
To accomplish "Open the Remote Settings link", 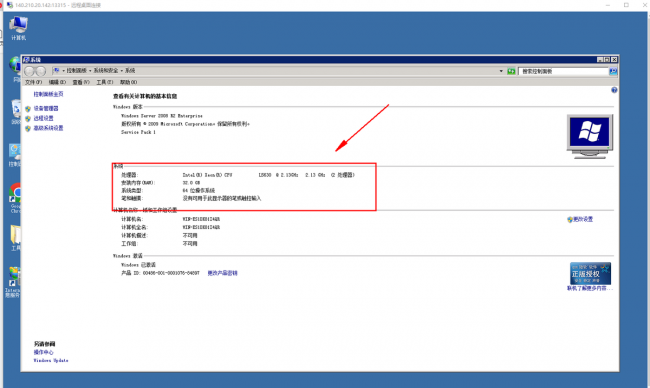I will (x=44, y=119).
